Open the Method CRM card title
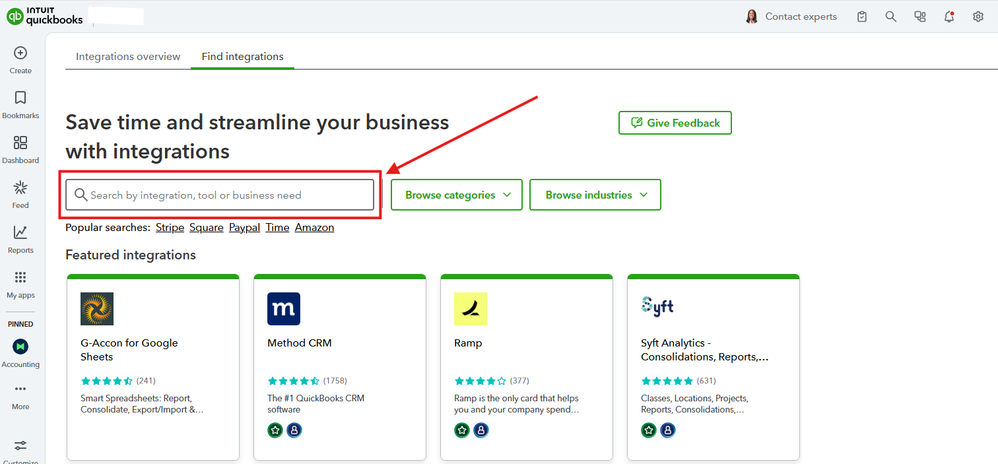This screenshot has width=998, height=464. pos(299,343)
